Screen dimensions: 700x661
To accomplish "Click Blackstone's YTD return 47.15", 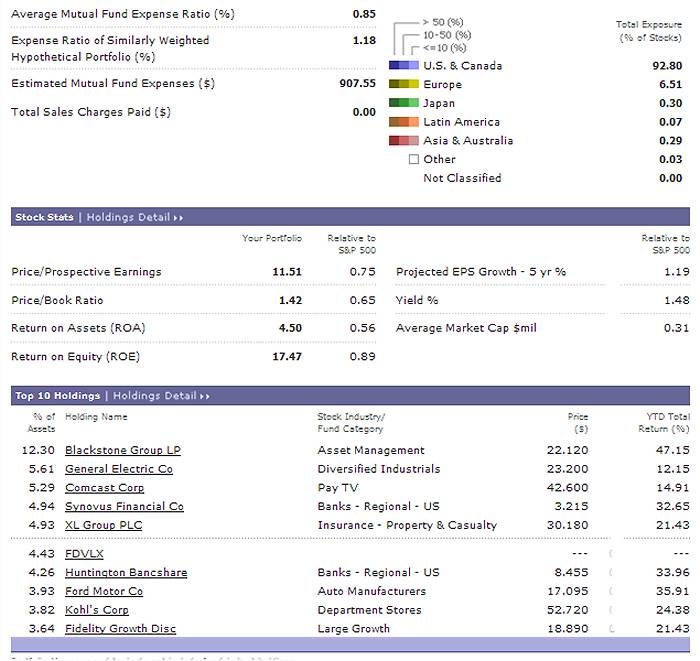I will [x=673, y=450].
